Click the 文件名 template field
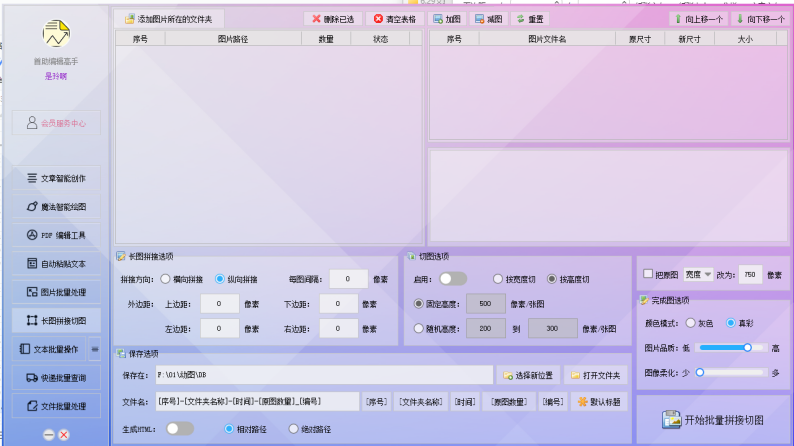The width and height of the screenshot is (794, 446). pos(257,401)
